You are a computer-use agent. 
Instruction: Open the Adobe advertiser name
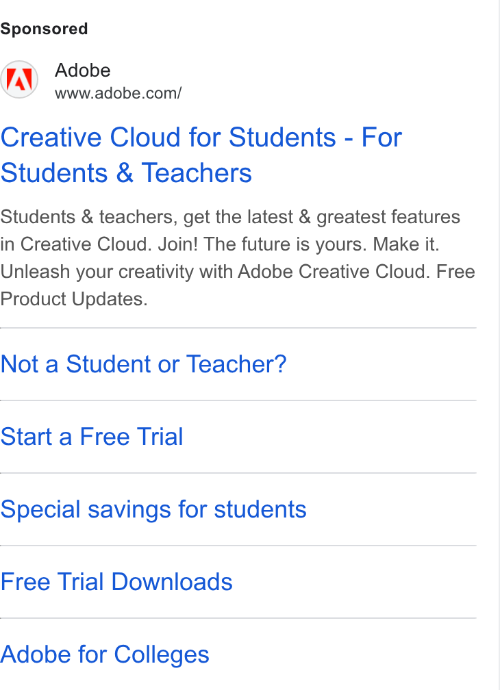pos(82,70)
